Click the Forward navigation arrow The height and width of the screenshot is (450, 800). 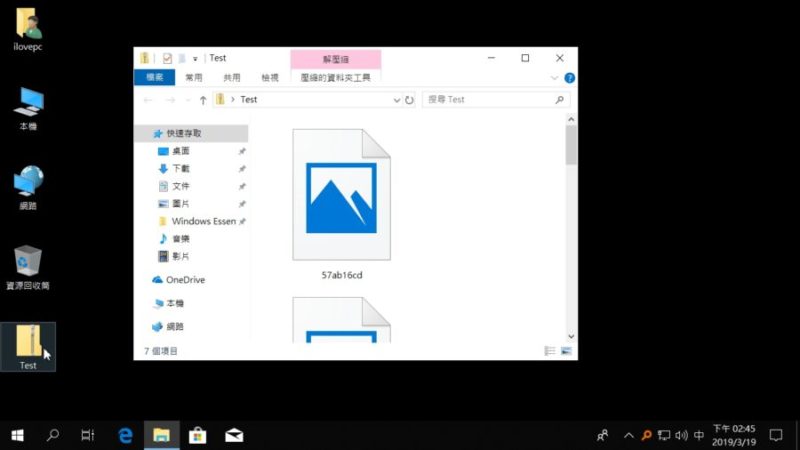click(170, 100)
